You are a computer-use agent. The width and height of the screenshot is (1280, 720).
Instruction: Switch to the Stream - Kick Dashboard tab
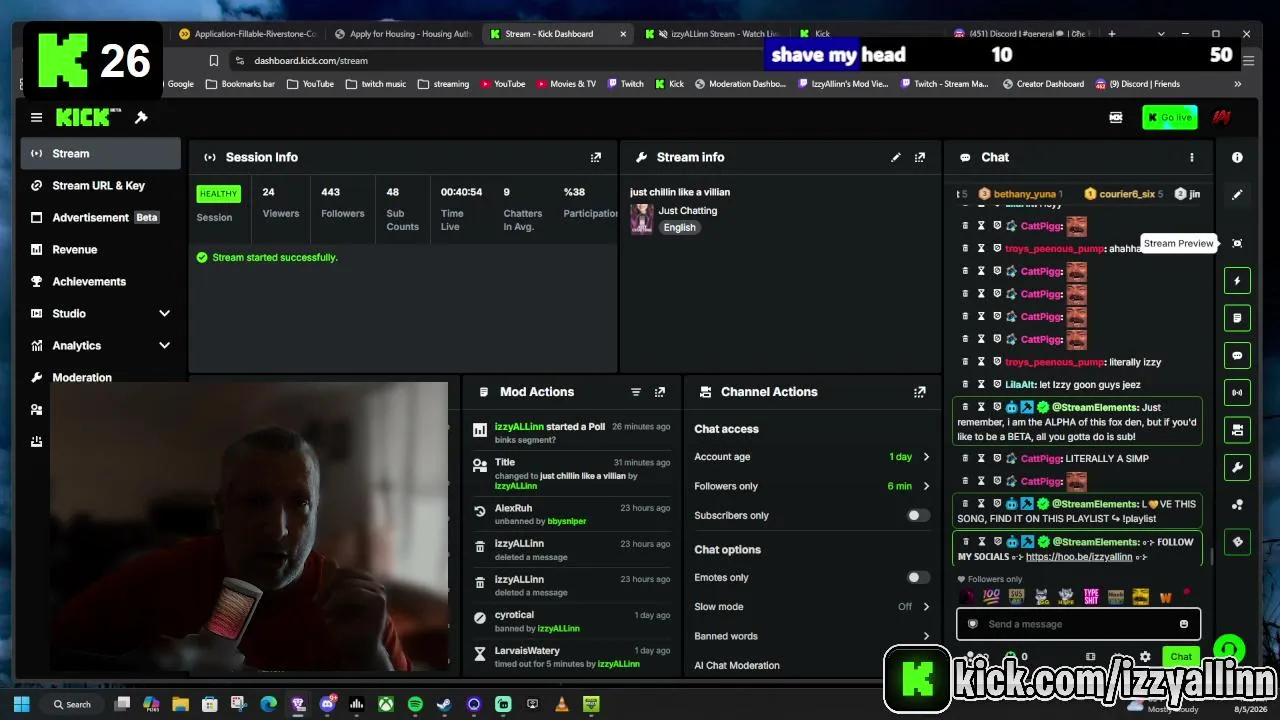click(x=557, y=34)
